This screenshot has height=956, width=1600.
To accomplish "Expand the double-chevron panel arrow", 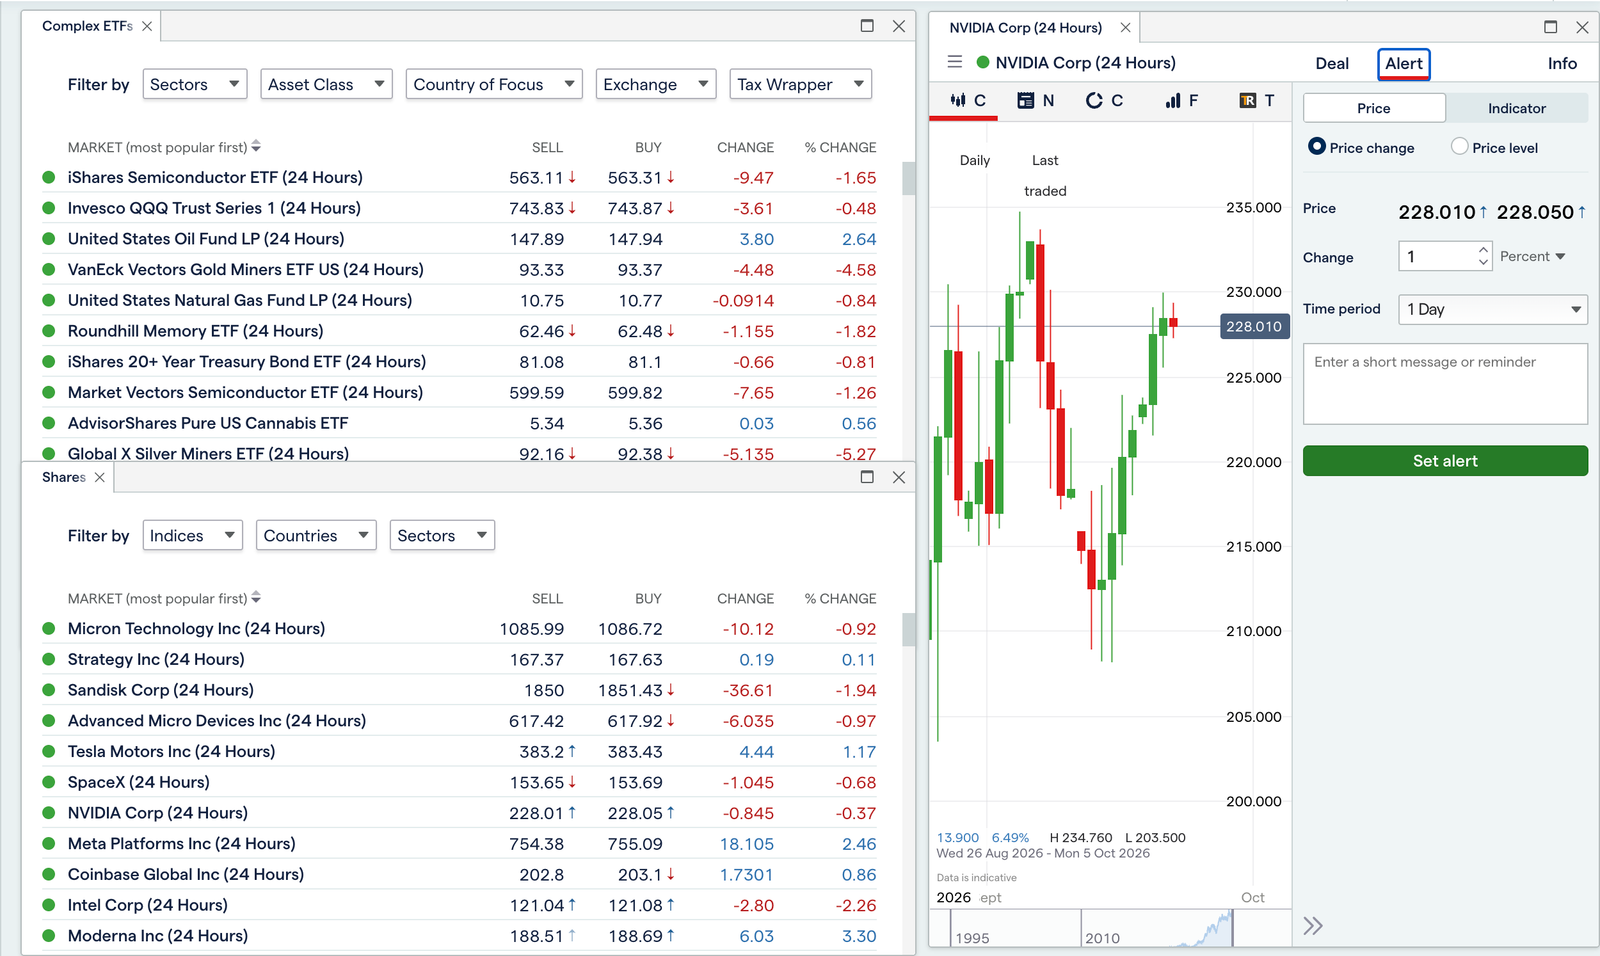I will (1313, 926).
